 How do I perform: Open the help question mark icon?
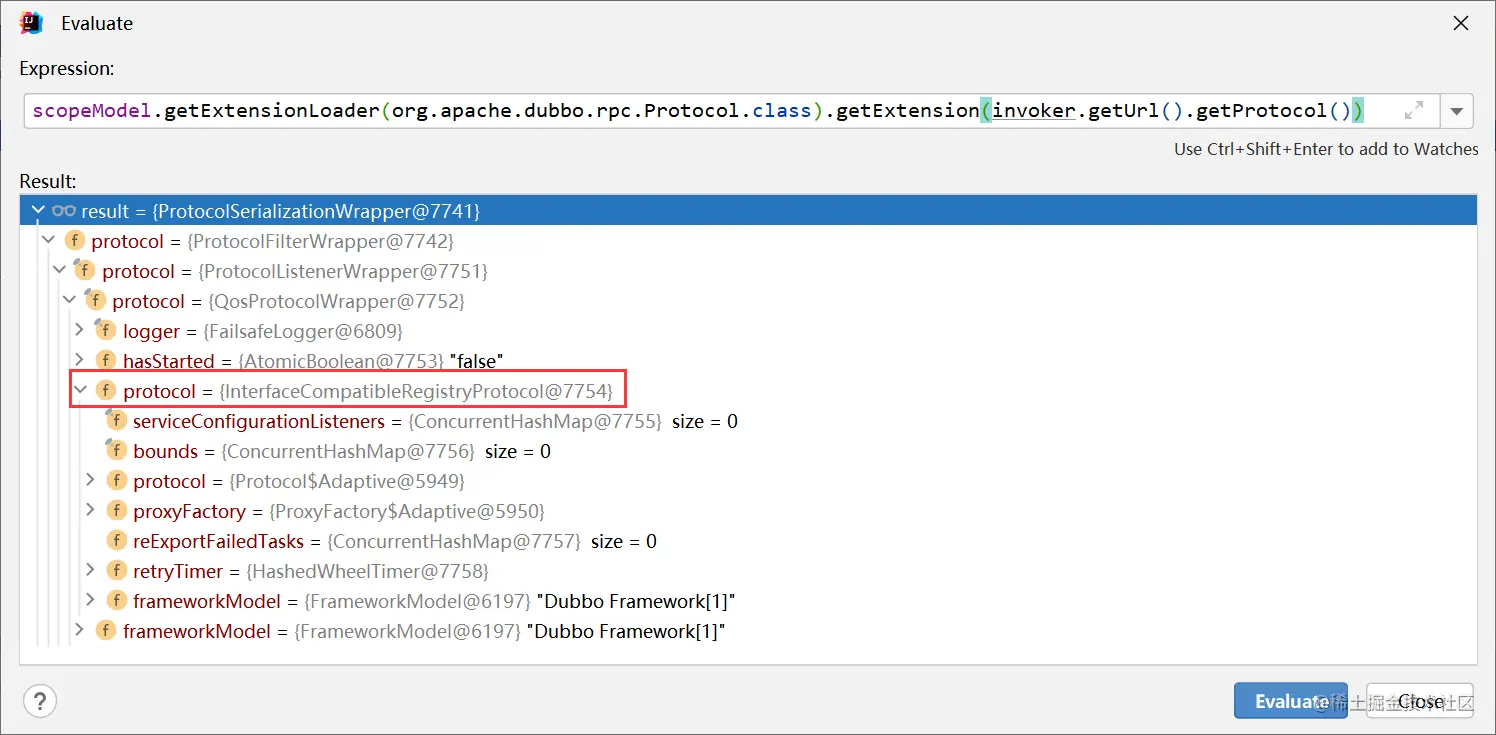click(40, 700)
